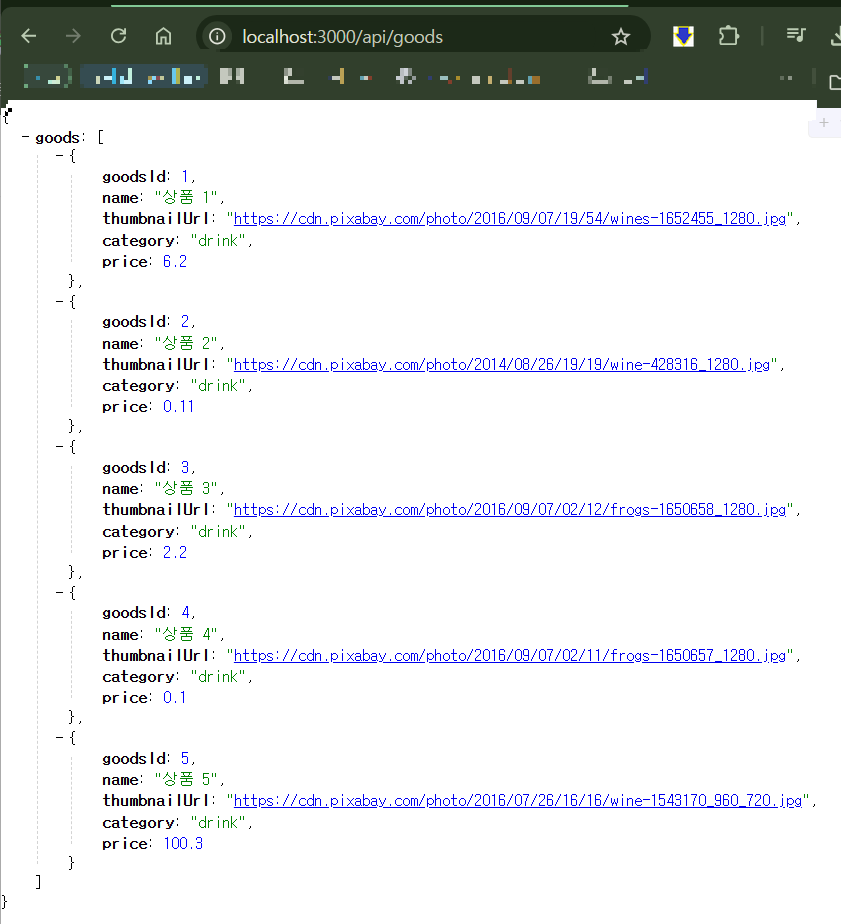Open the blue arrow download extension
The image size is (841, 924).
[x=683, y=37]
